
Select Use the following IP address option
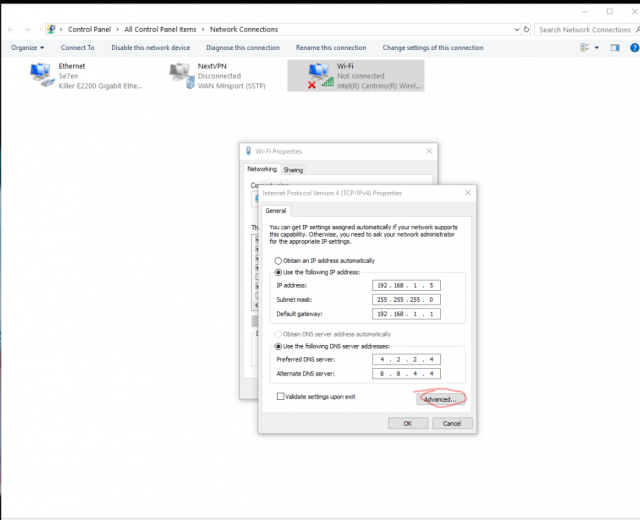coord(279,272)
